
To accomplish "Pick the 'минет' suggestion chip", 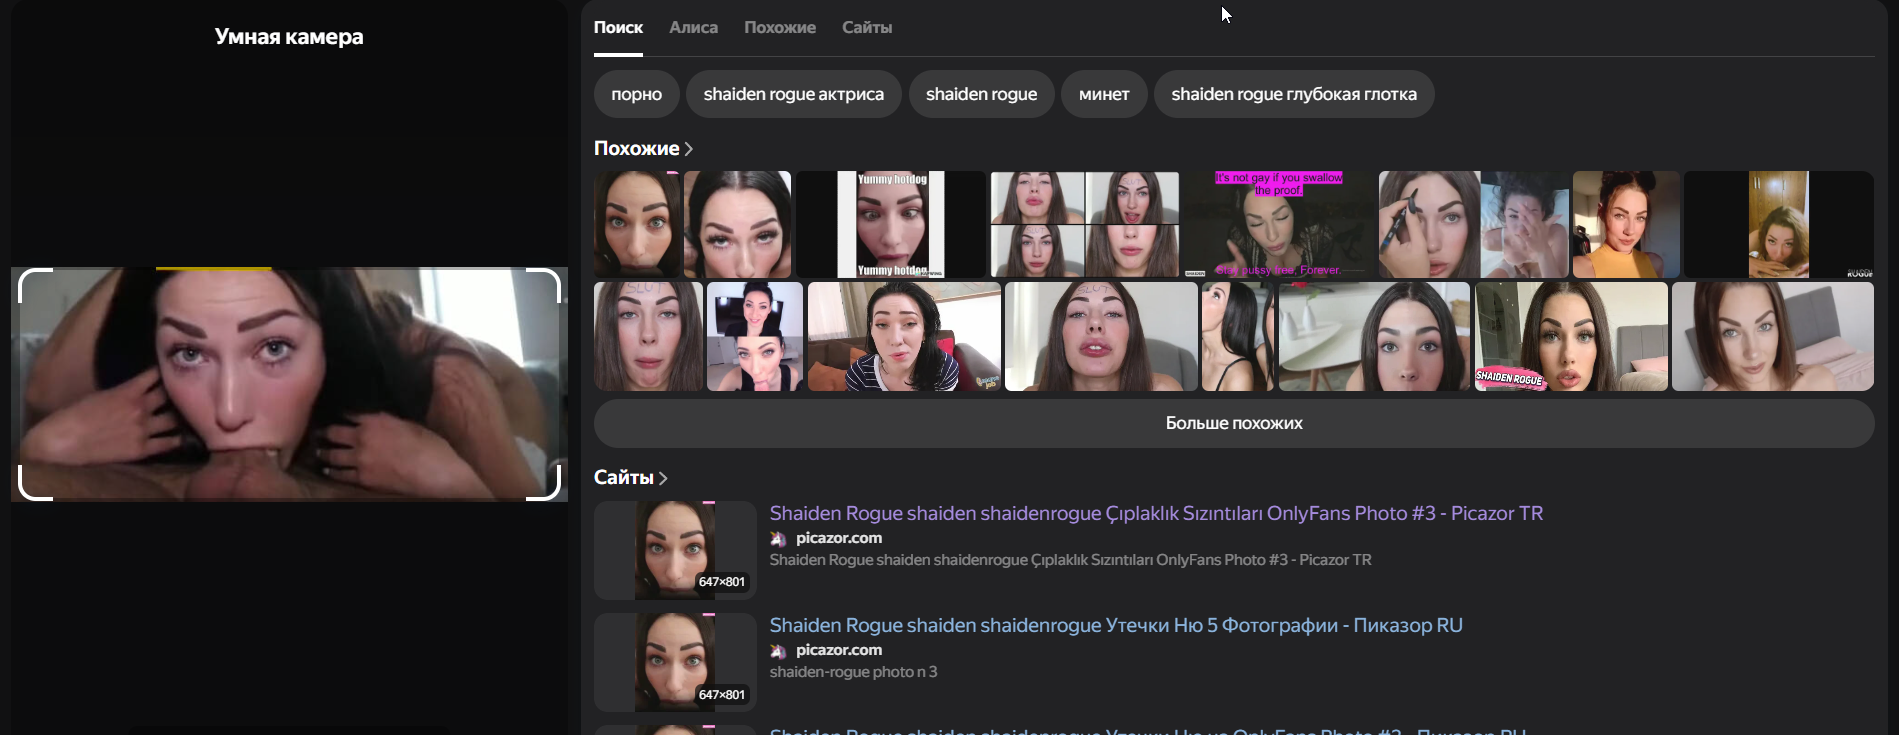I will tap(1104, 94).
